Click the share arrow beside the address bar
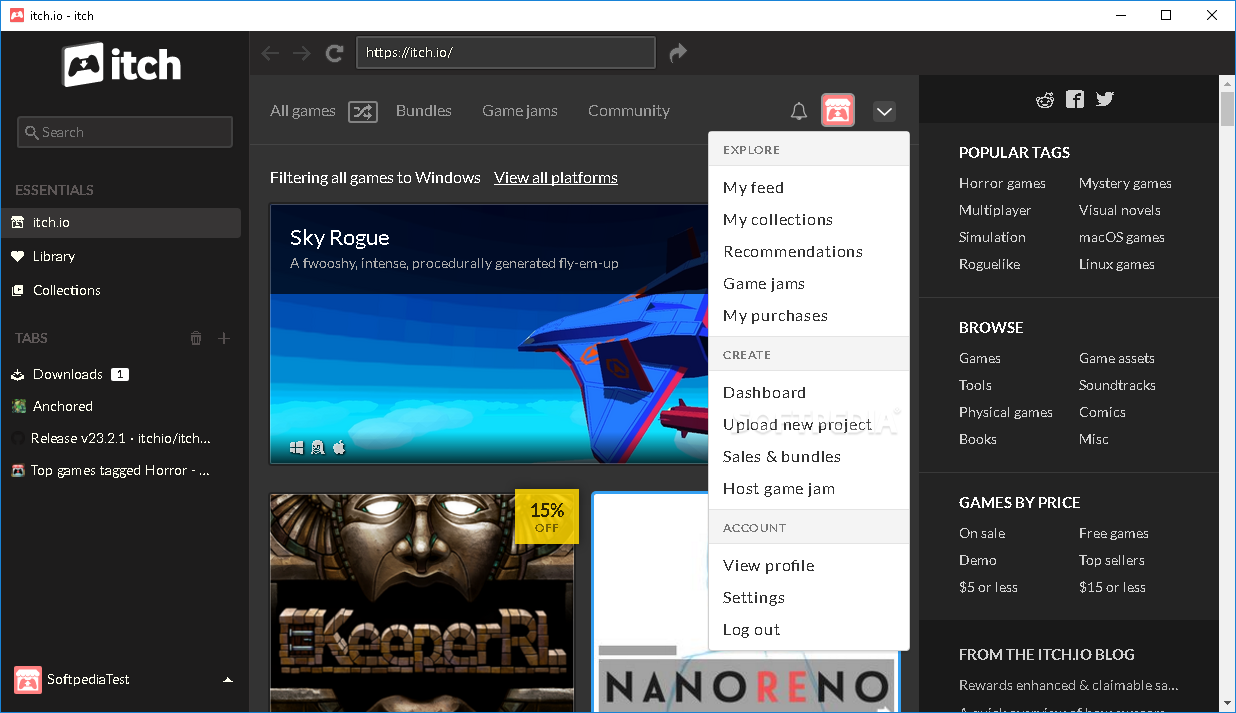Screen dimensions: 1236x713 [678, 52]
